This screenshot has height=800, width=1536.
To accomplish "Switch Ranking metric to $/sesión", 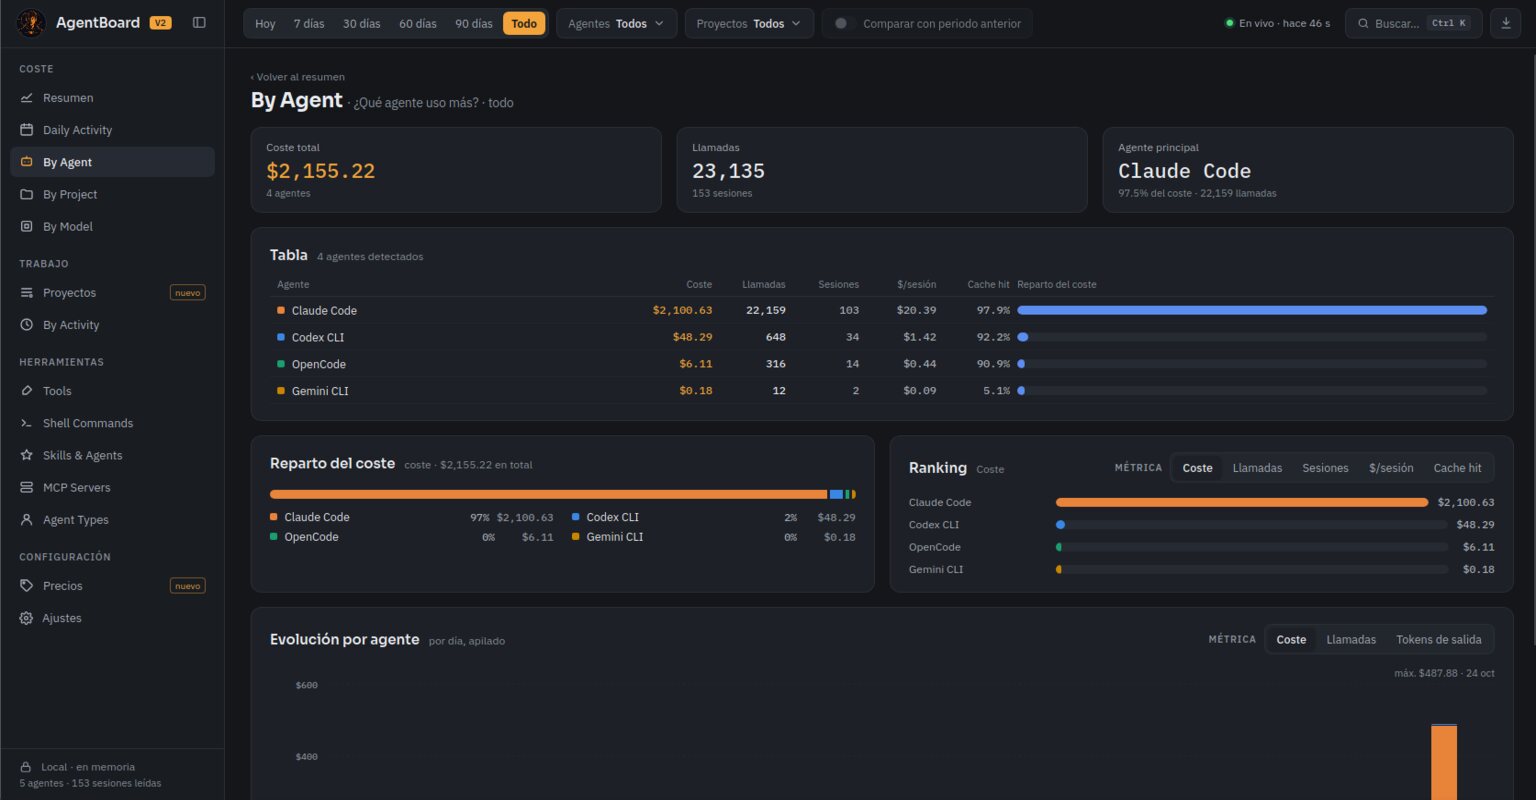I will (1391, 468).
